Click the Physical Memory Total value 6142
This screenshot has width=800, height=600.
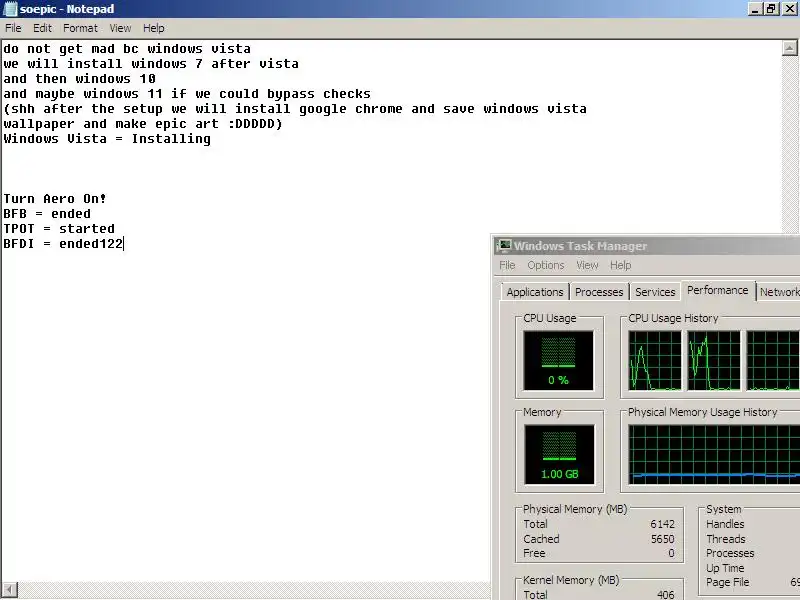click(662, 524)
